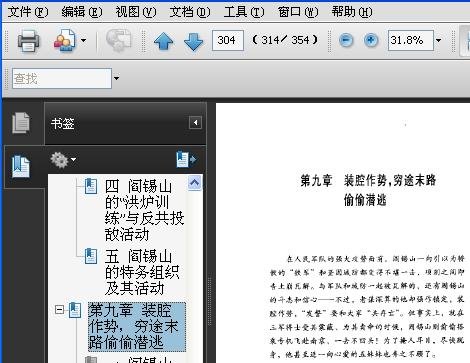Select bookmark 第九章 装腔作势，穷途末路偷偷潜逃
470x363 pixels.
point(137,327)
